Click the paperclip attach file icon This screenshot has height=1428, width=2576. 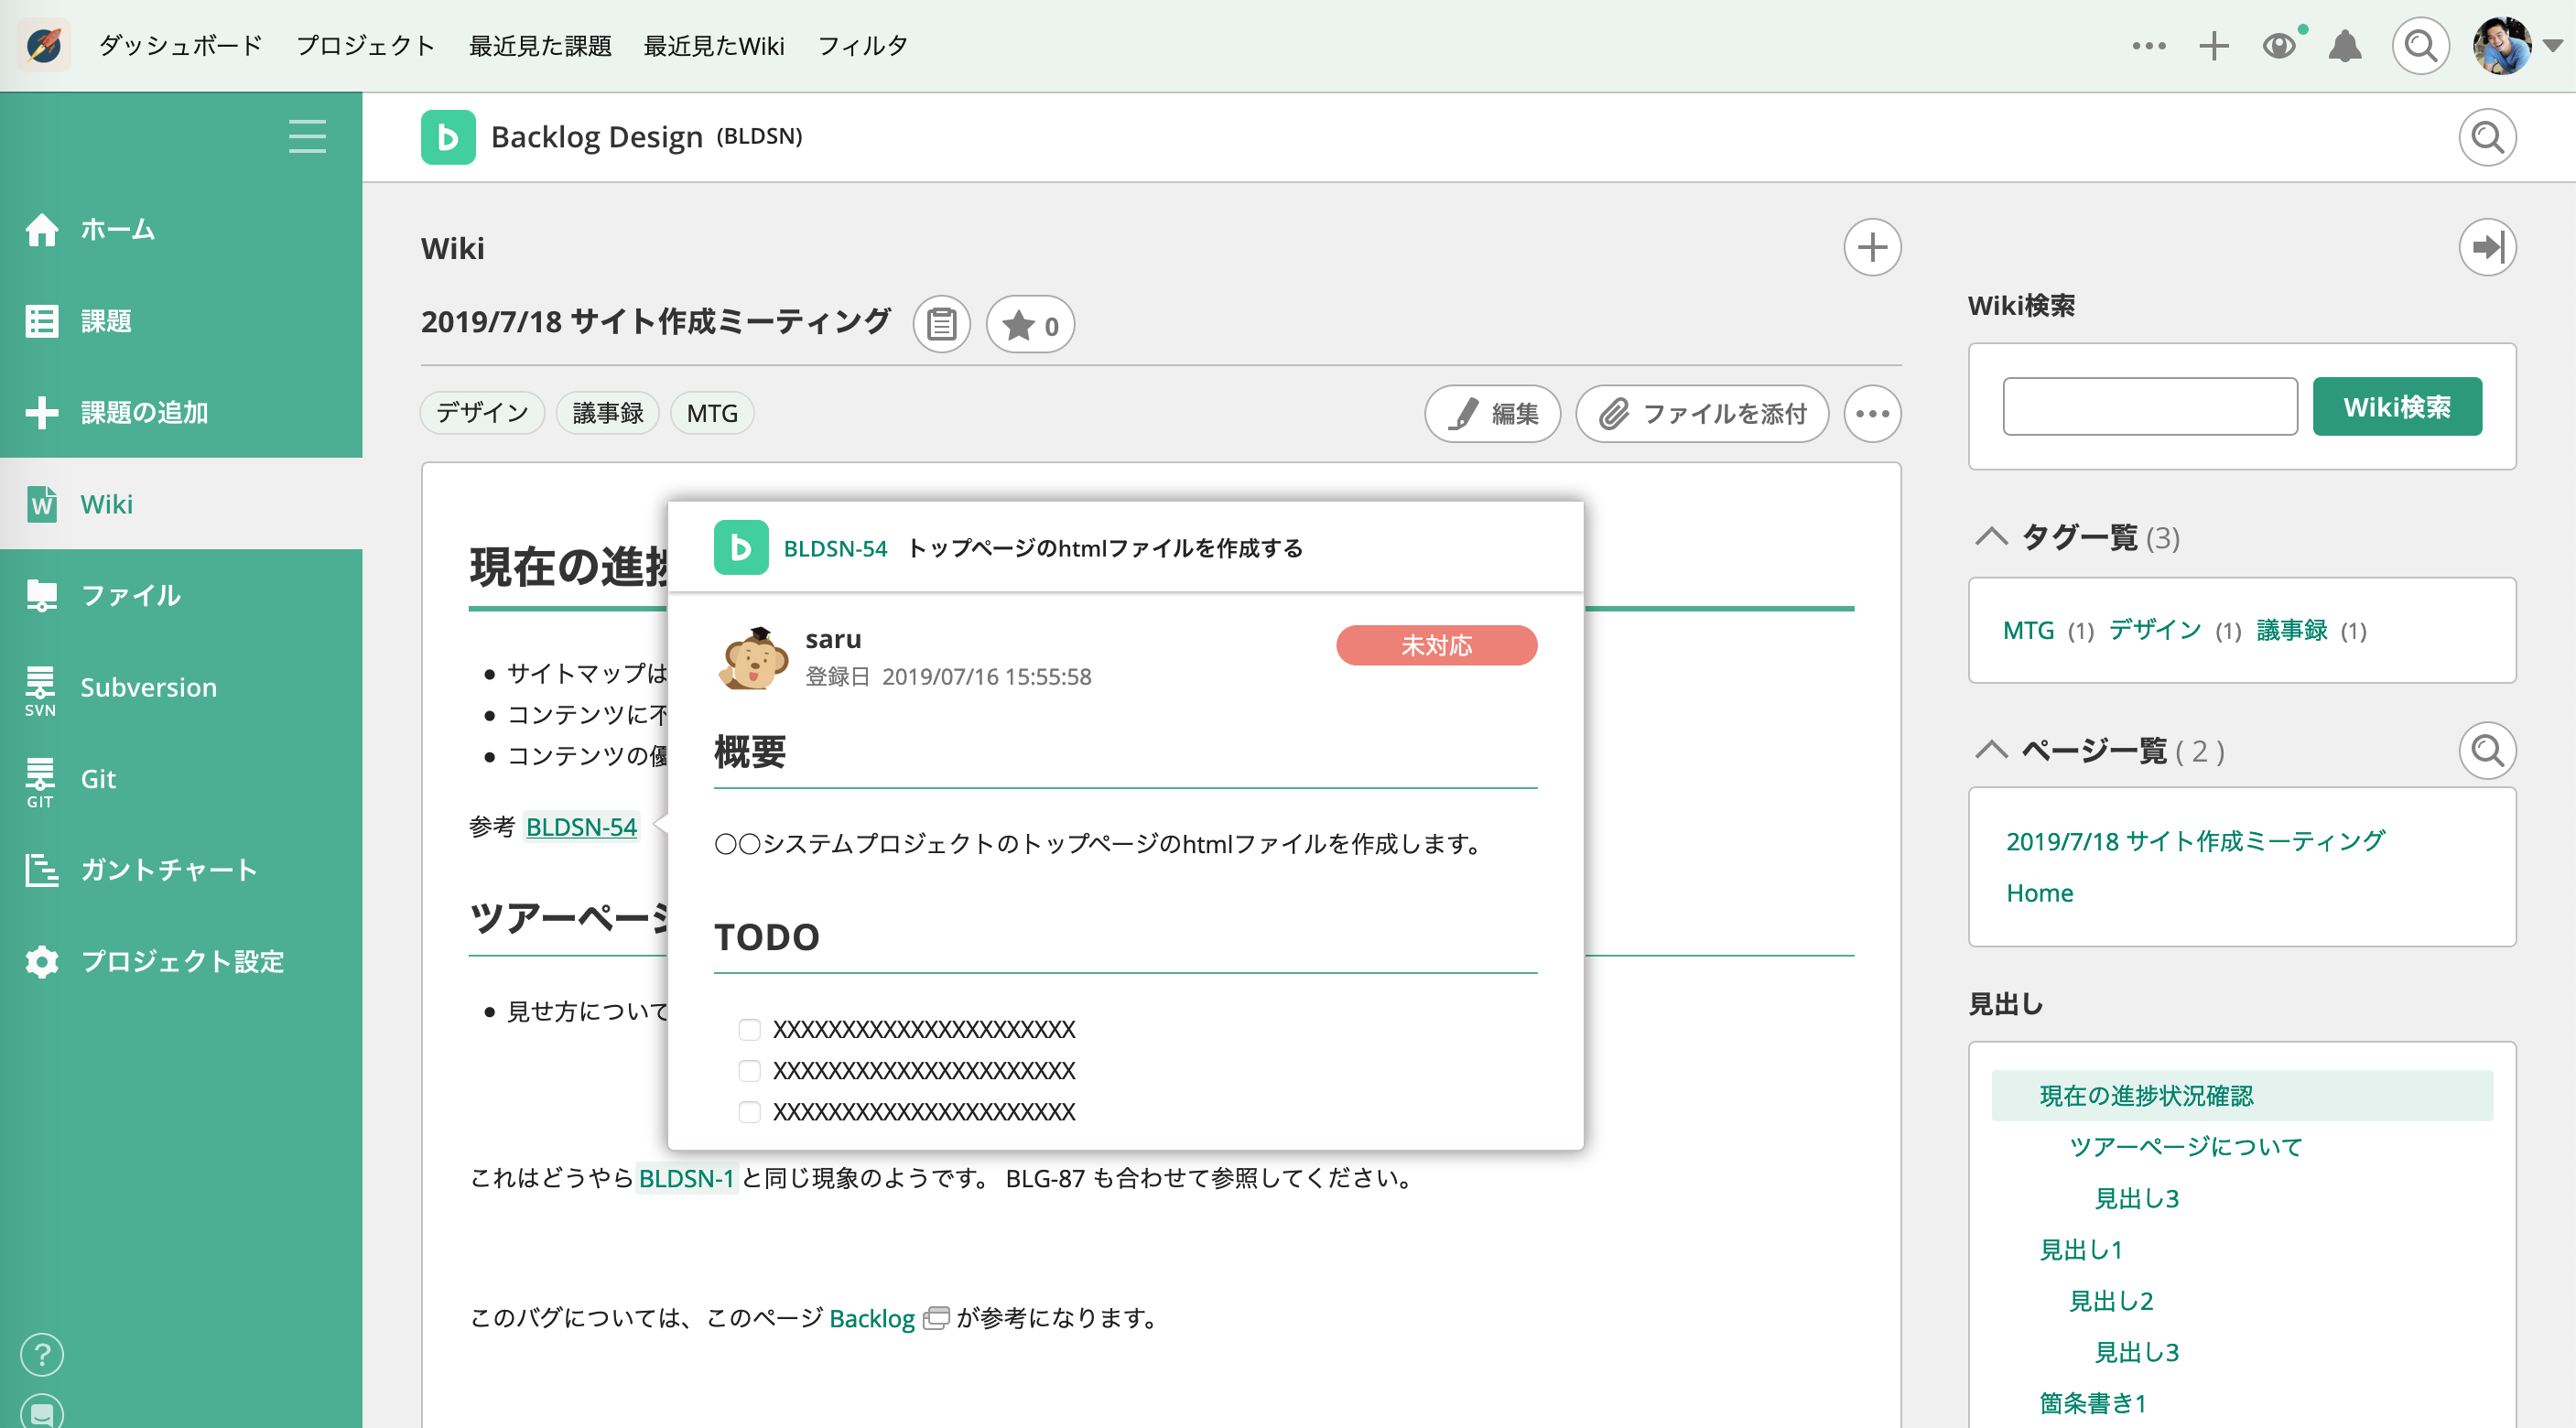point(1610,413)
